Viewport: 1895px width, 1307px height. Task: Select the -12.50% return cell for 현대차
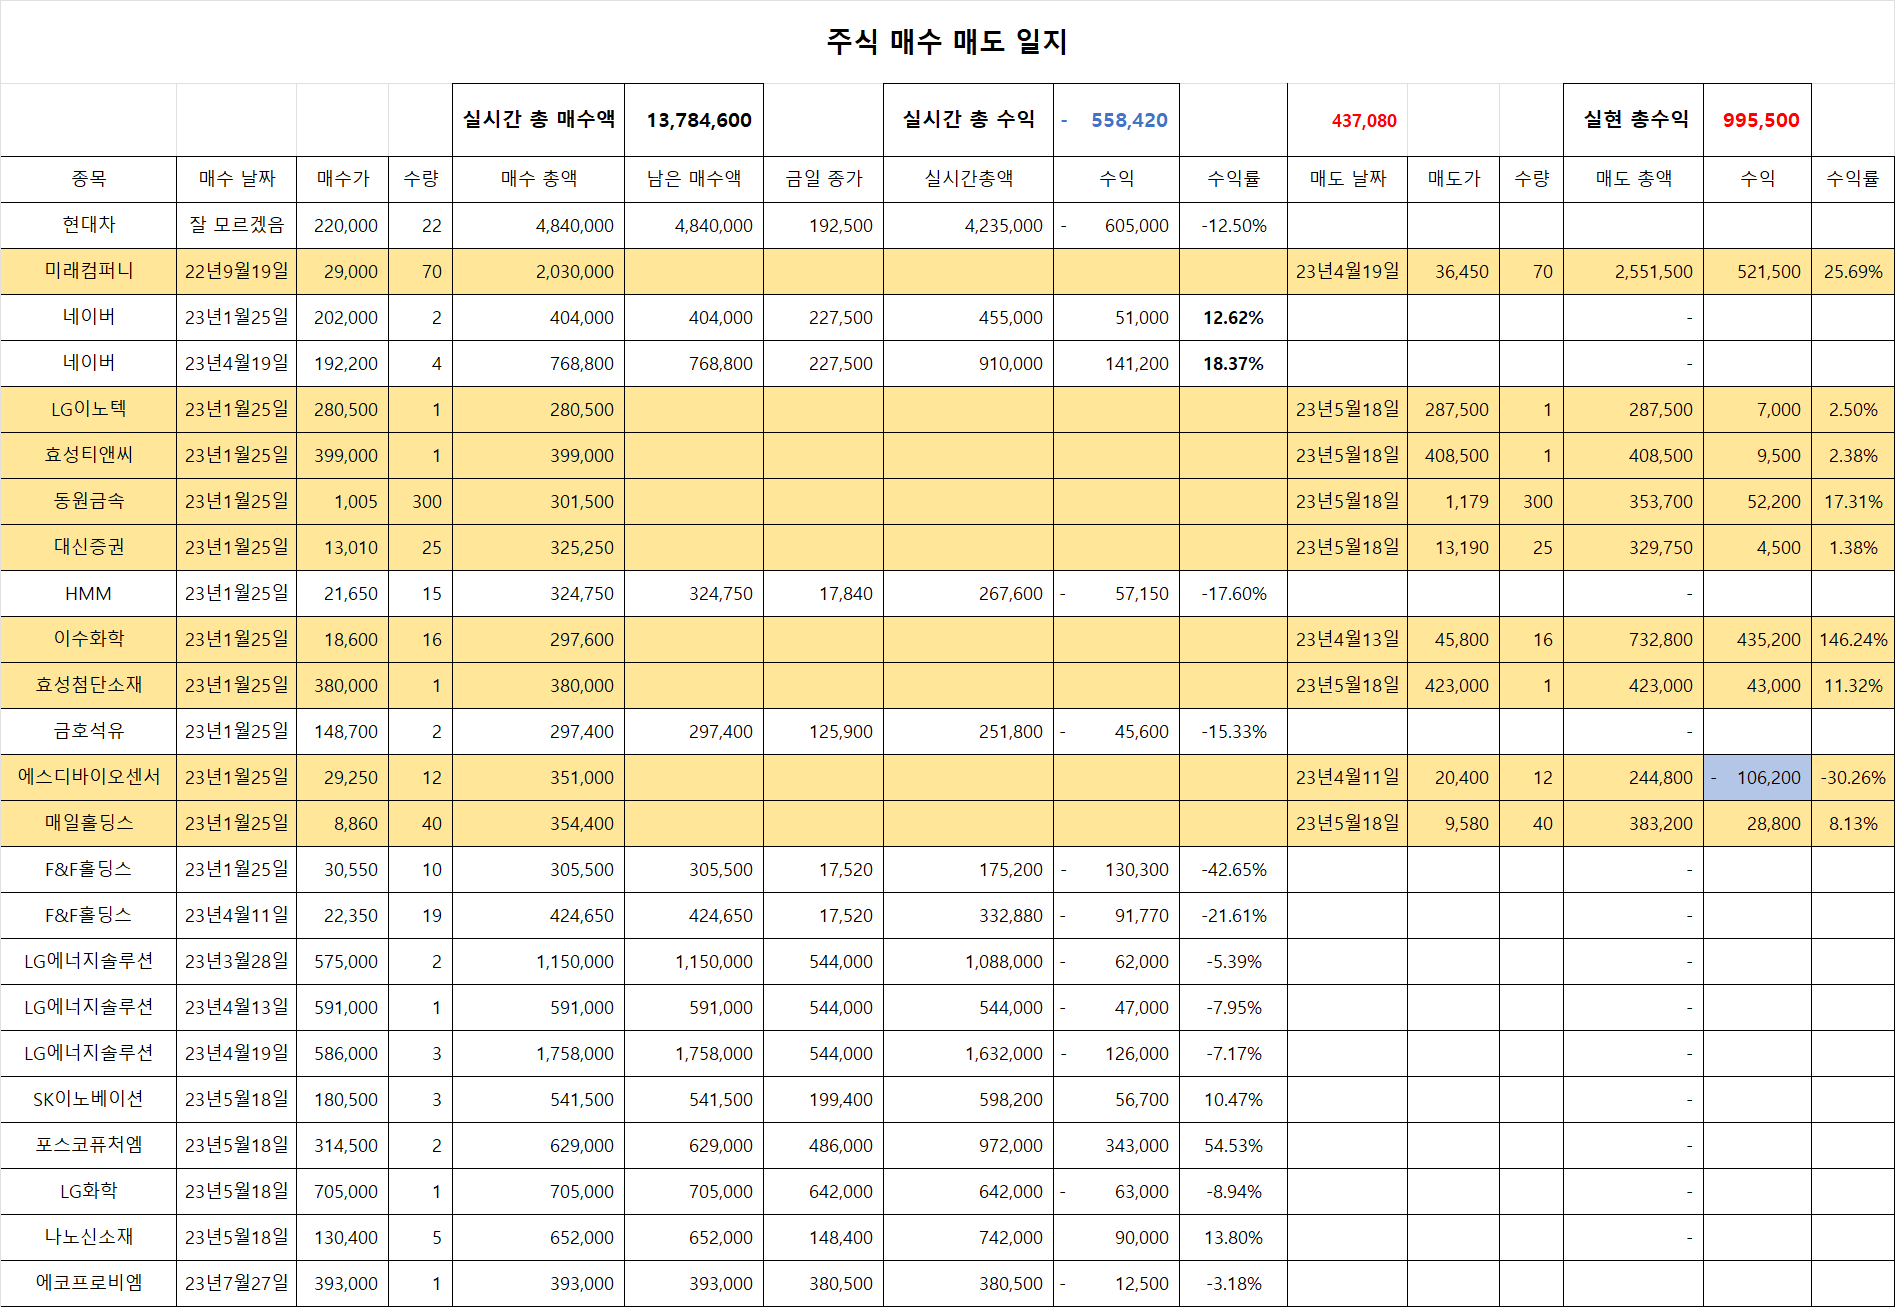[x=1233, y=225]
